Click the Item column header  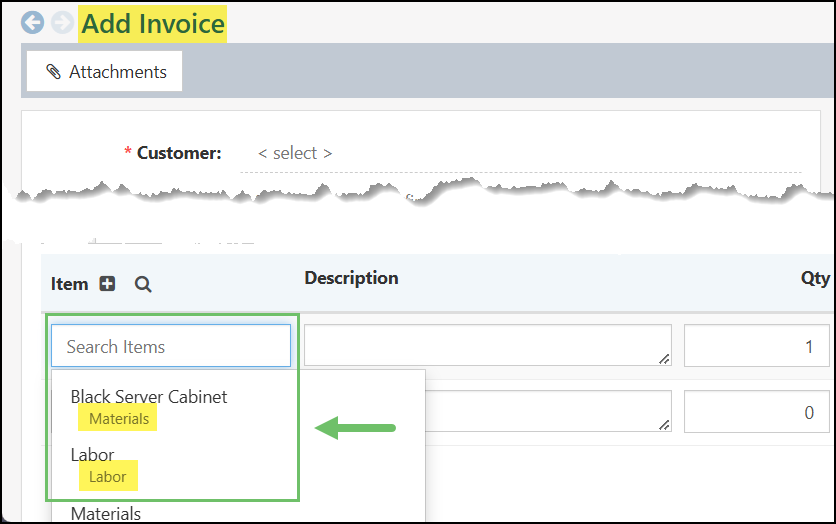(69, 284)
